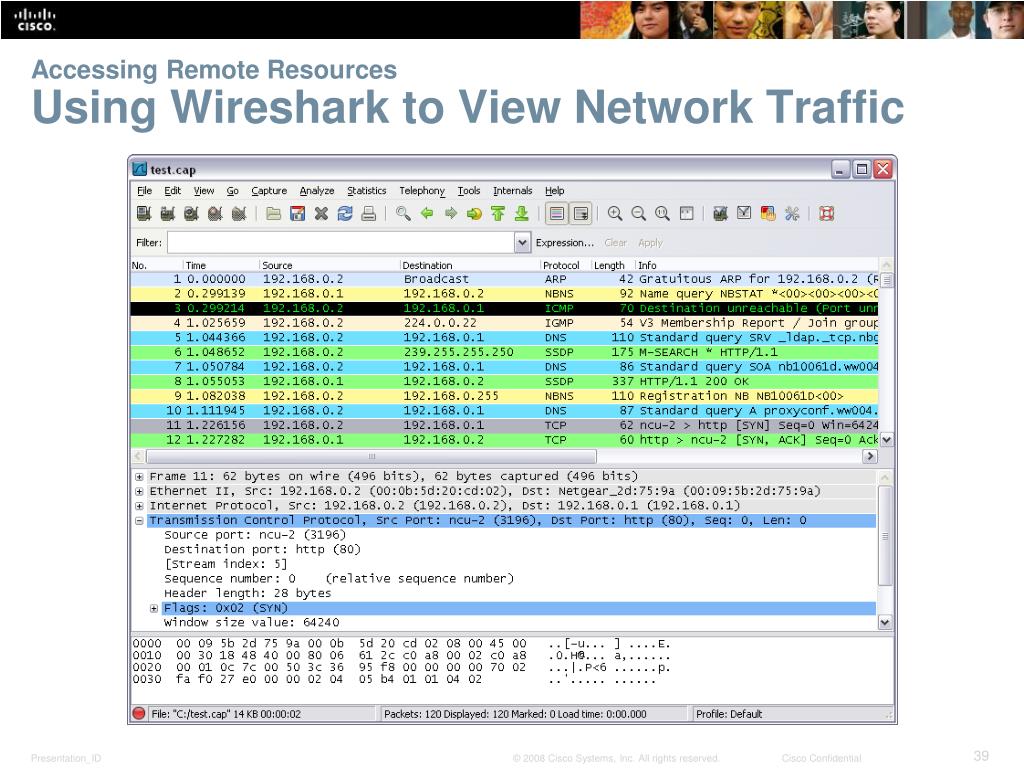The height and width of the screenshot is (768, 1024).
Task: Open display filters toolbar icon
Action: click(x=744, y=214)
